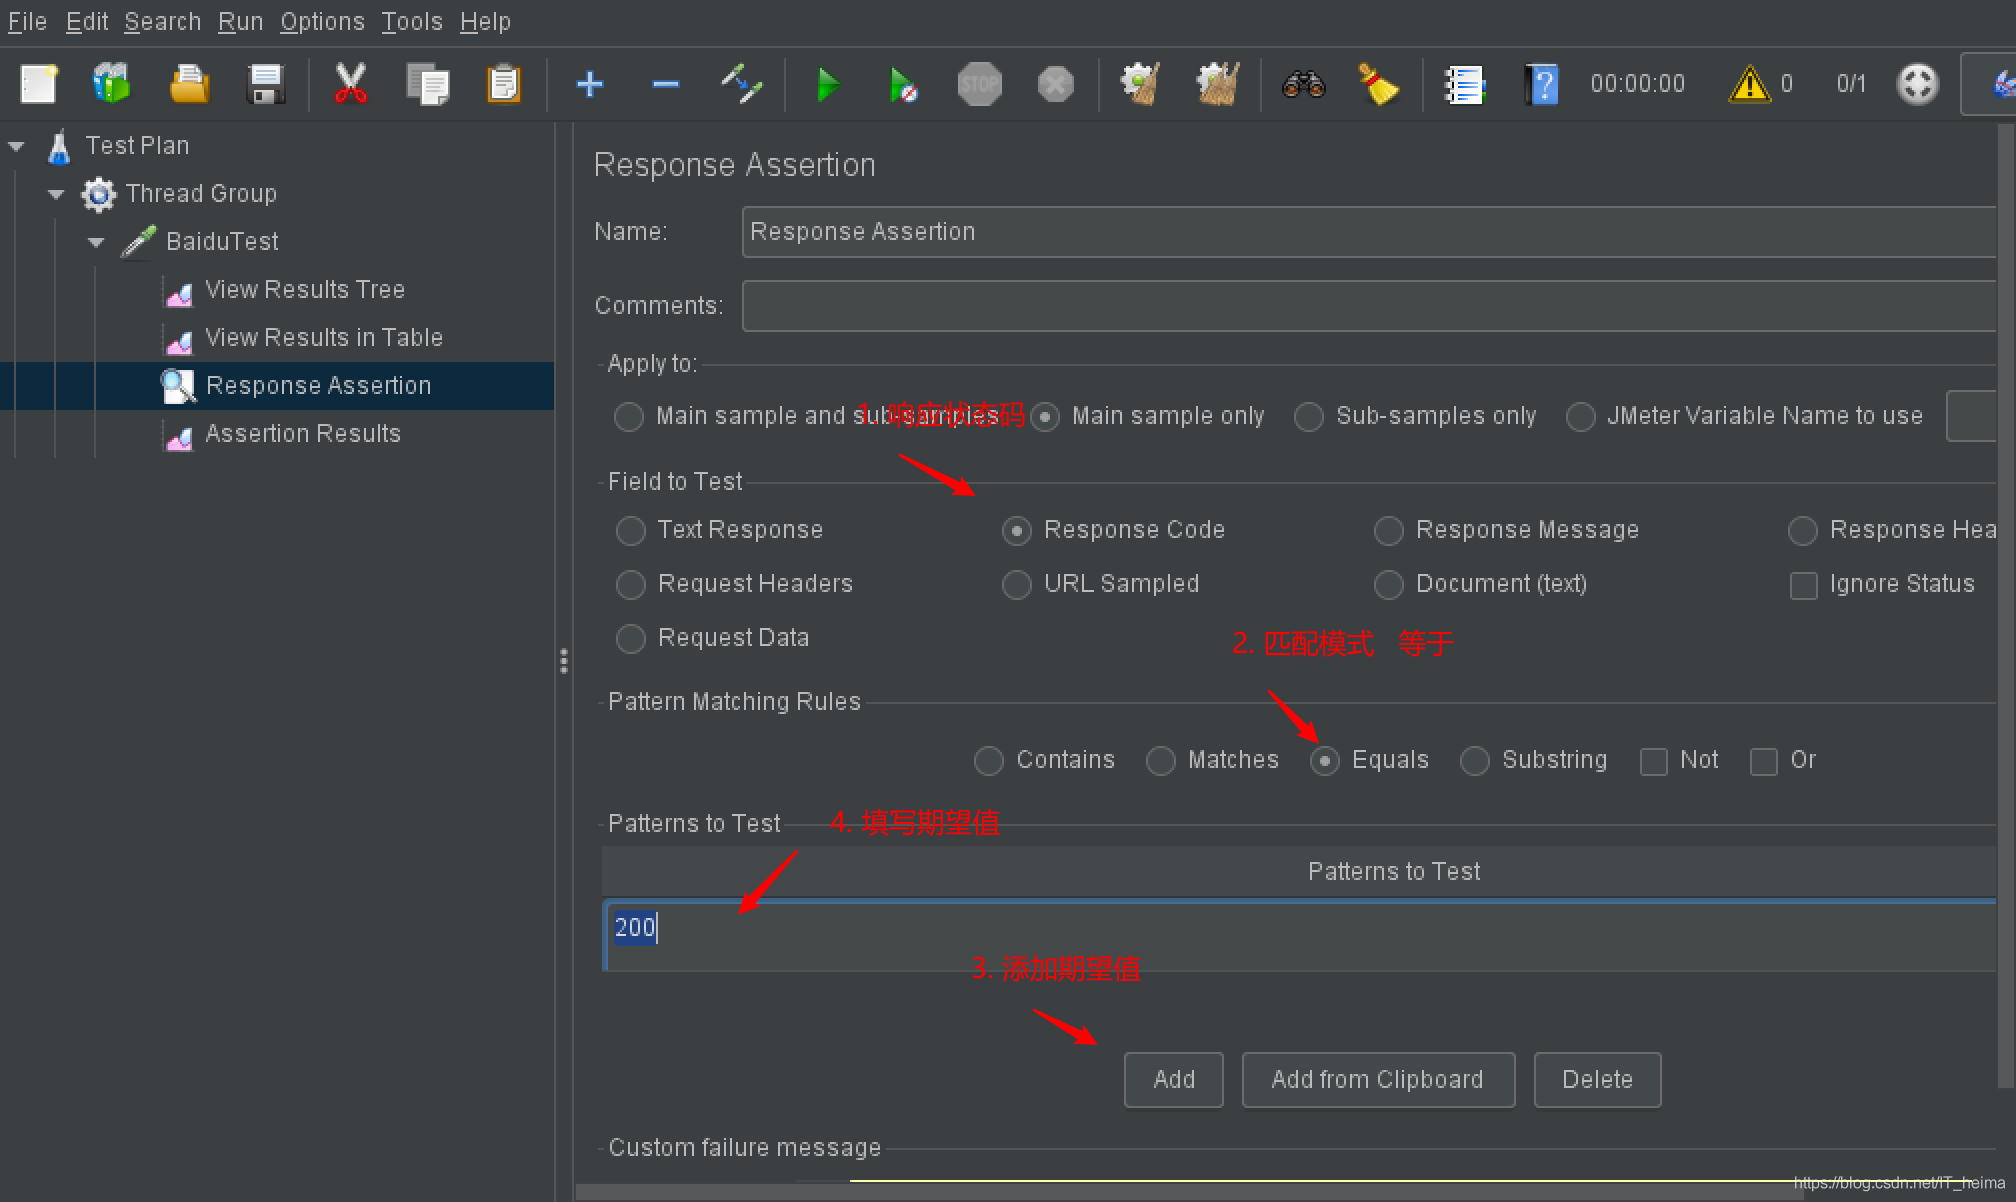Viewport: 2016px width, 1202px height.
Task: Select View Results in Table item
Action: [323, 338]
